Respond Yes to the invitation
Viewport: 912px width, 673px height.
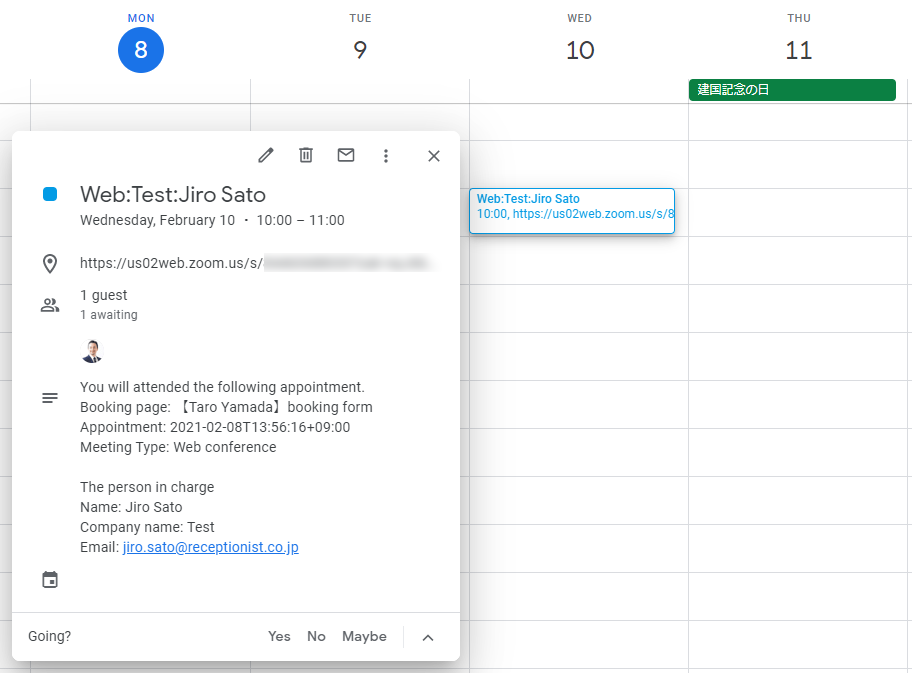(x=279, y=636)
